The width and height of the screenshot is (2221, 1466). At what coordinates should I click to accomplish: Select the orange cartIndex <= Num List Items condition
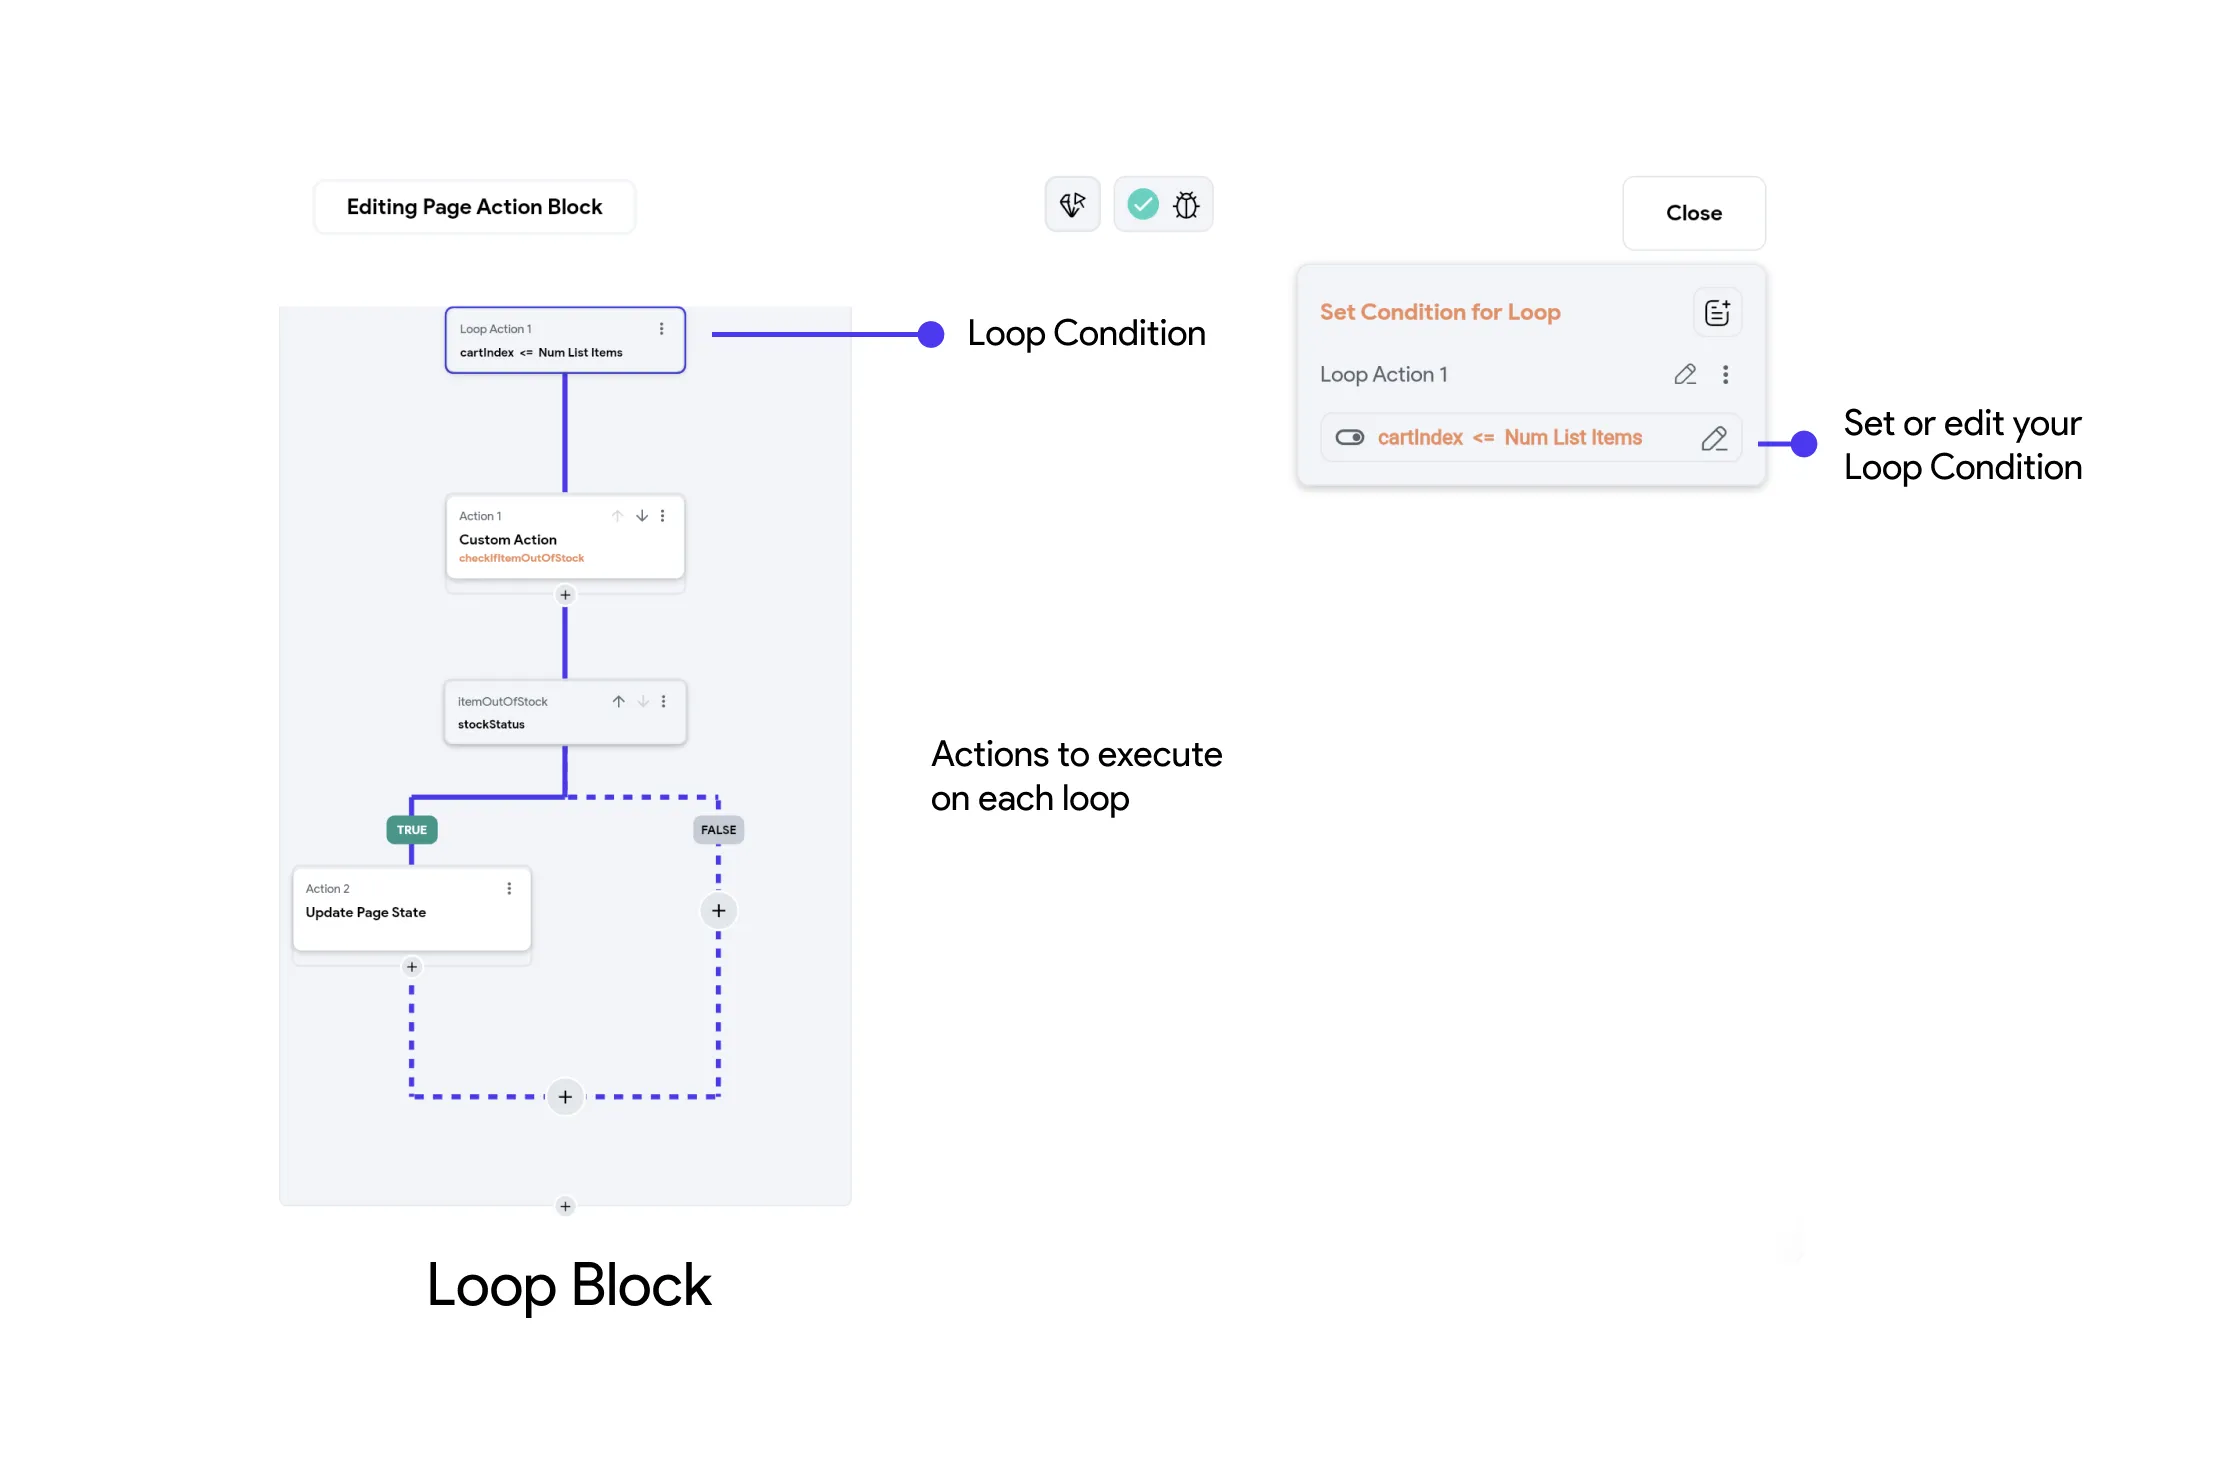(1509, 437)
